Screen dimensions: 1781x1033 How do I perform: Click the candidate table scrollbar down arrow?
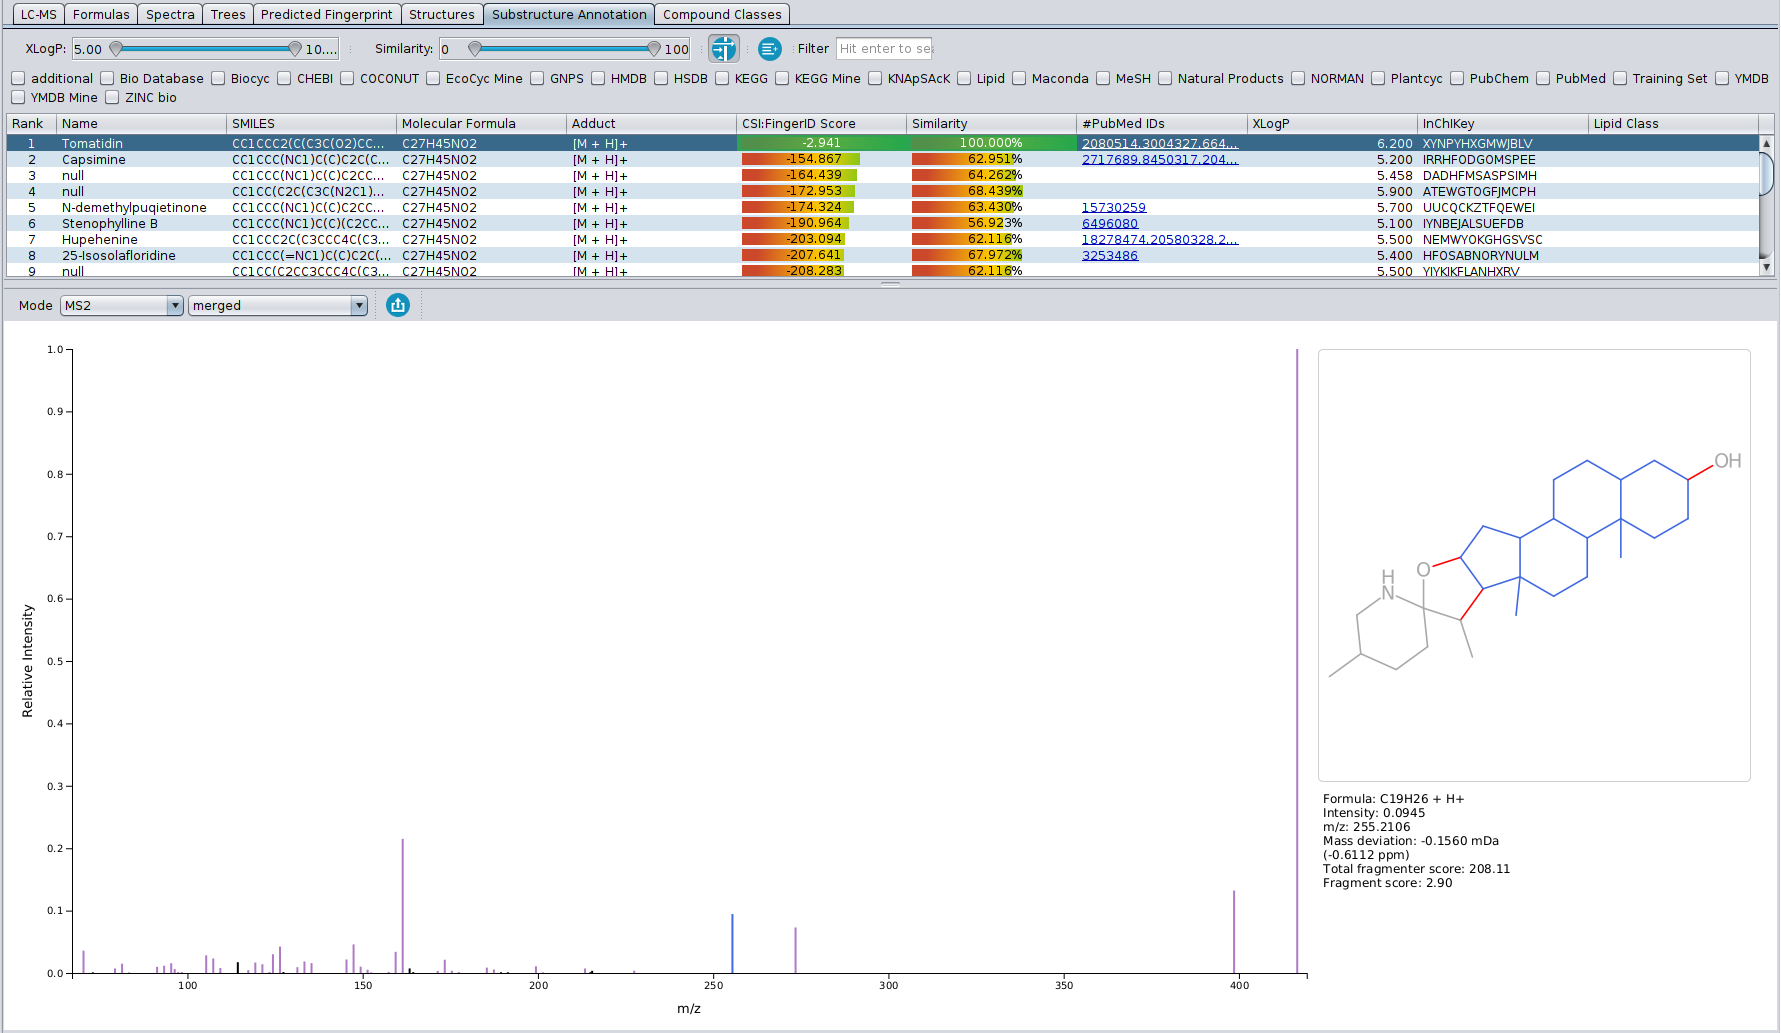pyautogui.click(x=1766, y=267)
